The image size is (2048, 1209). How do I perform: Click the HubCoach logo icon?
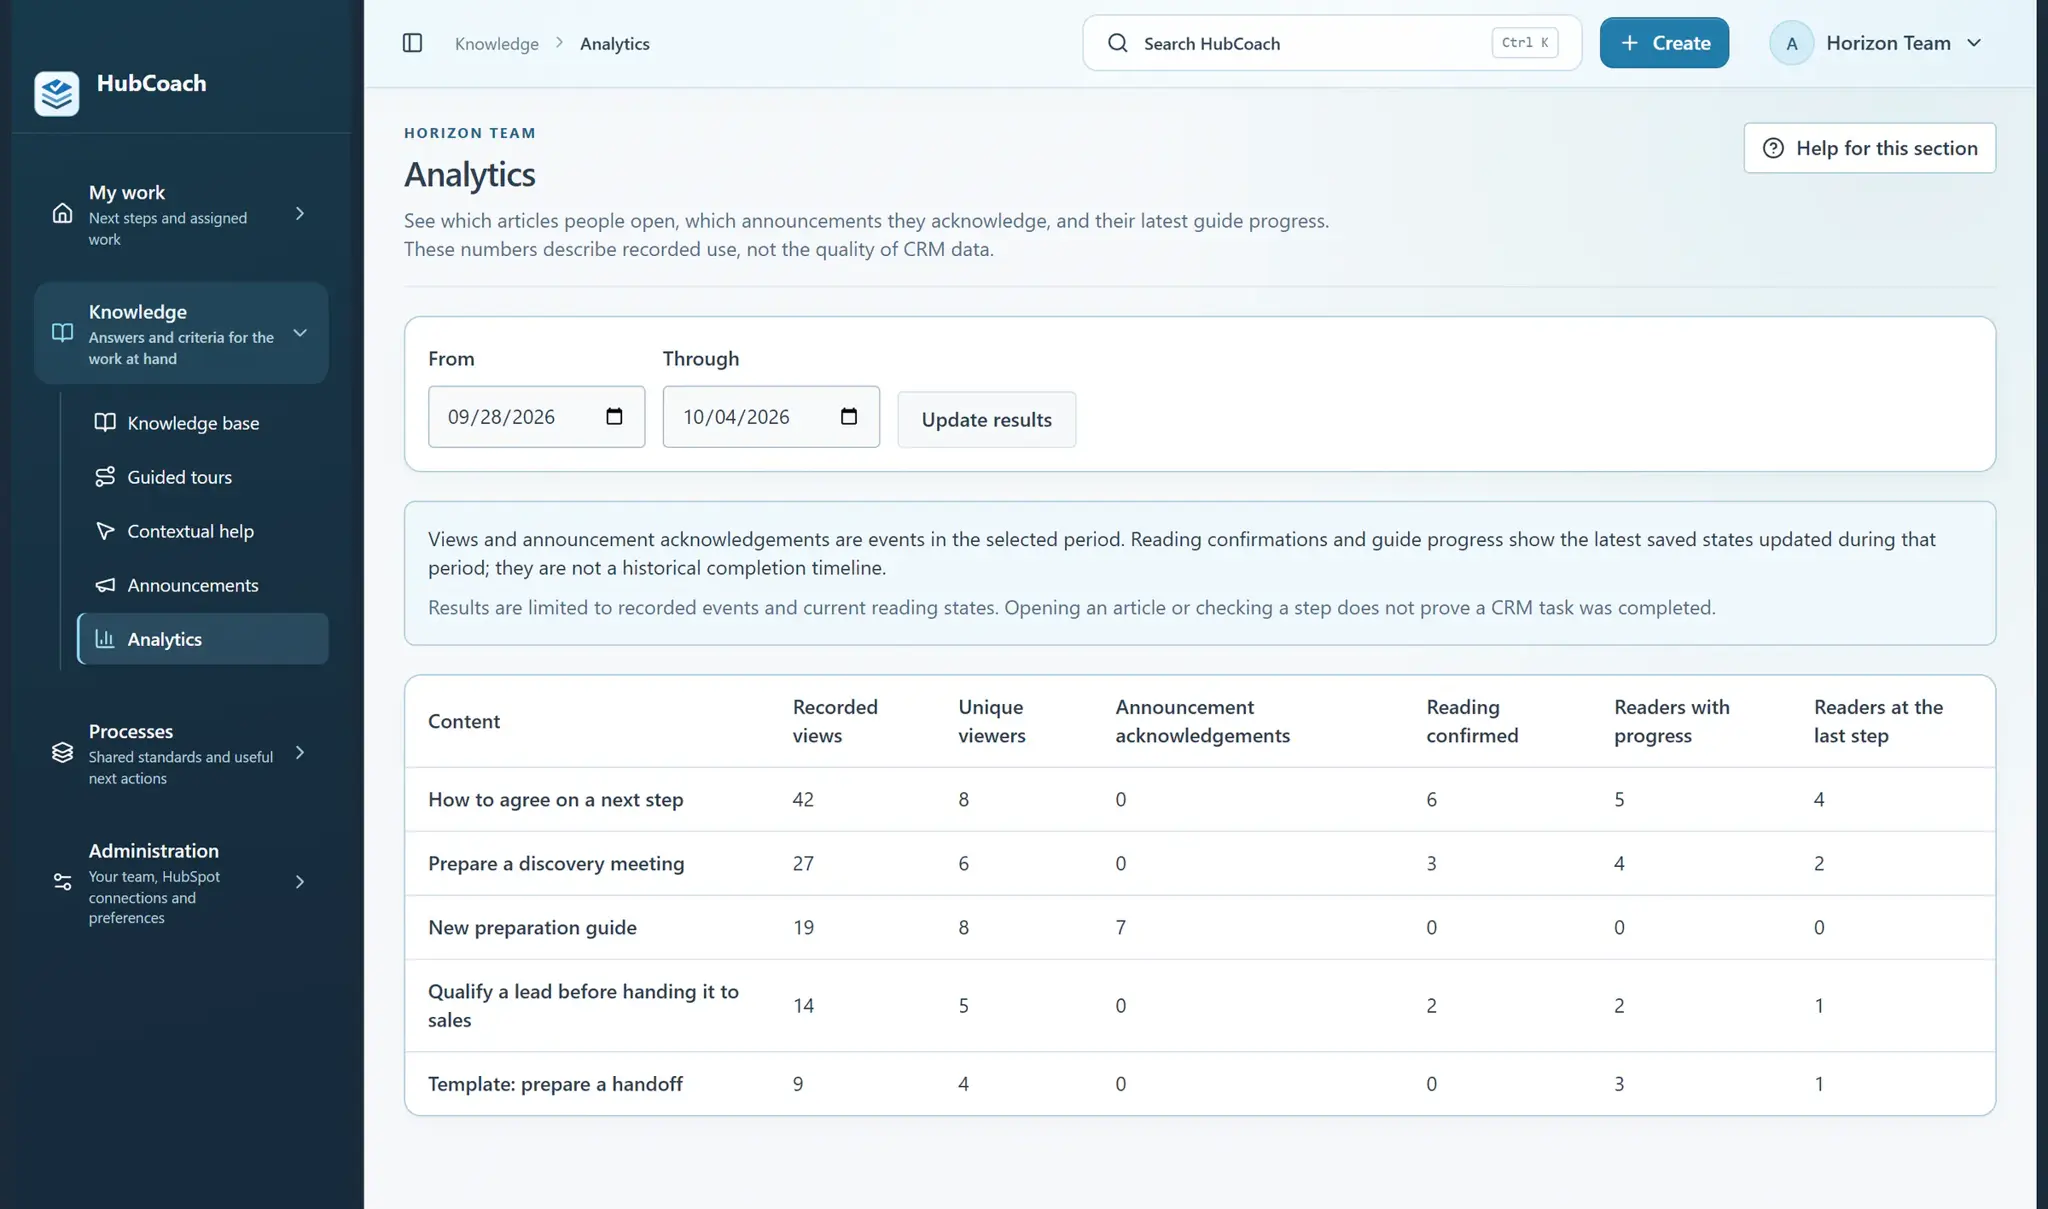click(x=57, y=94)
